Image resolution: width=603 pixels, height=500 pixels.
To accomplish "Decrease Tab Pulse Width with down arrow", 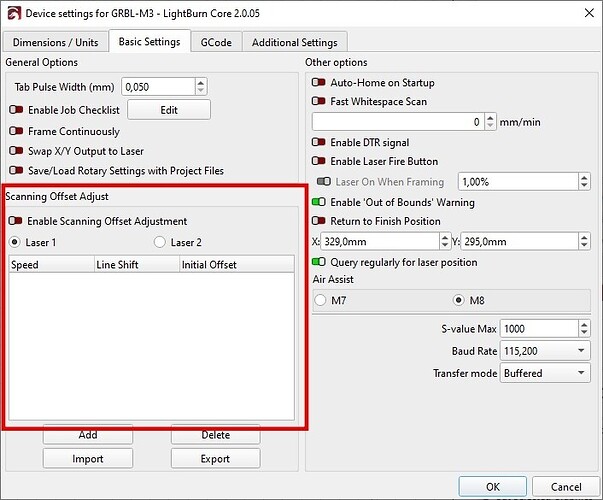I will [x=201, y=91].
